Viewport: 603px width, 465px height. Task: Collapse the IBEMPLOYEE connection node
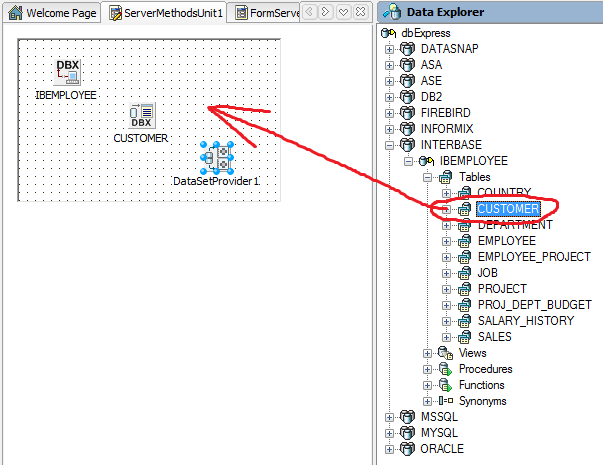pyautogui.click(x=408, y=162)
